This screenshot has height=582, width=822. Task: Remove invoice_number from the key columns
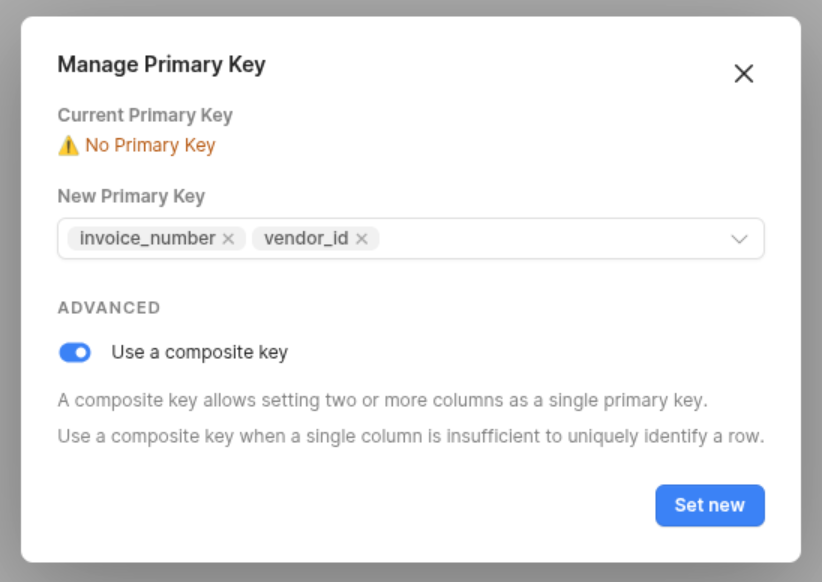tap(228, 239)
